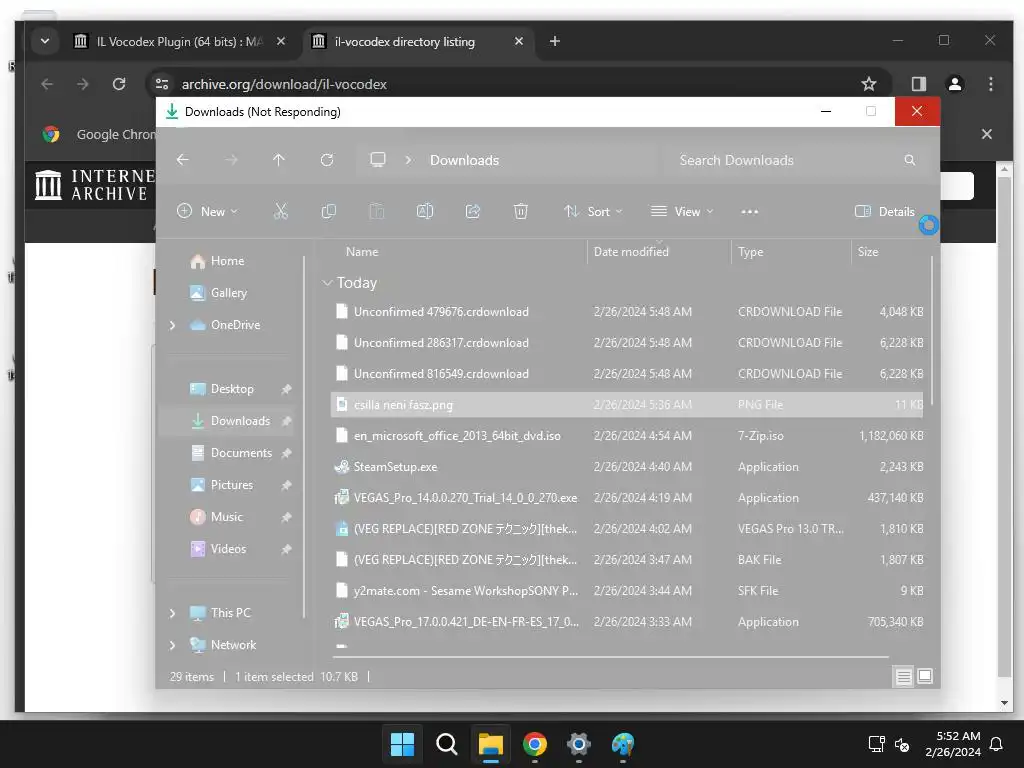
Task: Click the pin icon next to Music
Action: tap(286, 517)
